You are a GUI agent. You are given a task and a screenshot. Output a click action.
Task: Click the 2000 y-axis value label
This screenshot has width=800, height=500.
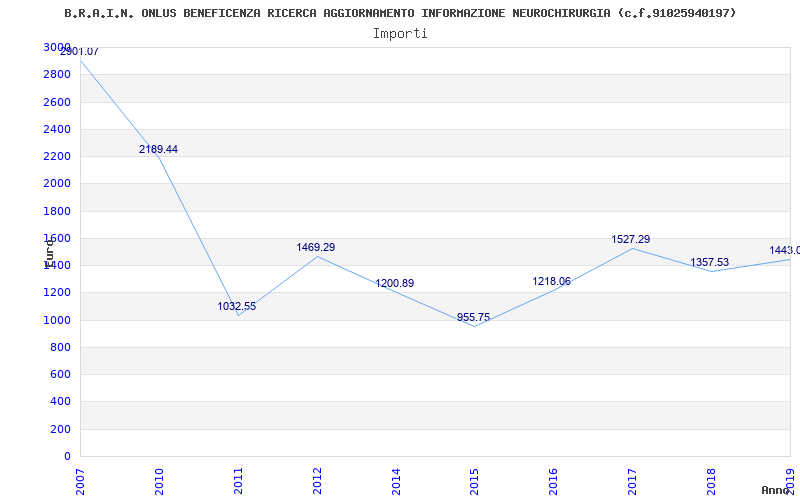click(x=57, y=184)
